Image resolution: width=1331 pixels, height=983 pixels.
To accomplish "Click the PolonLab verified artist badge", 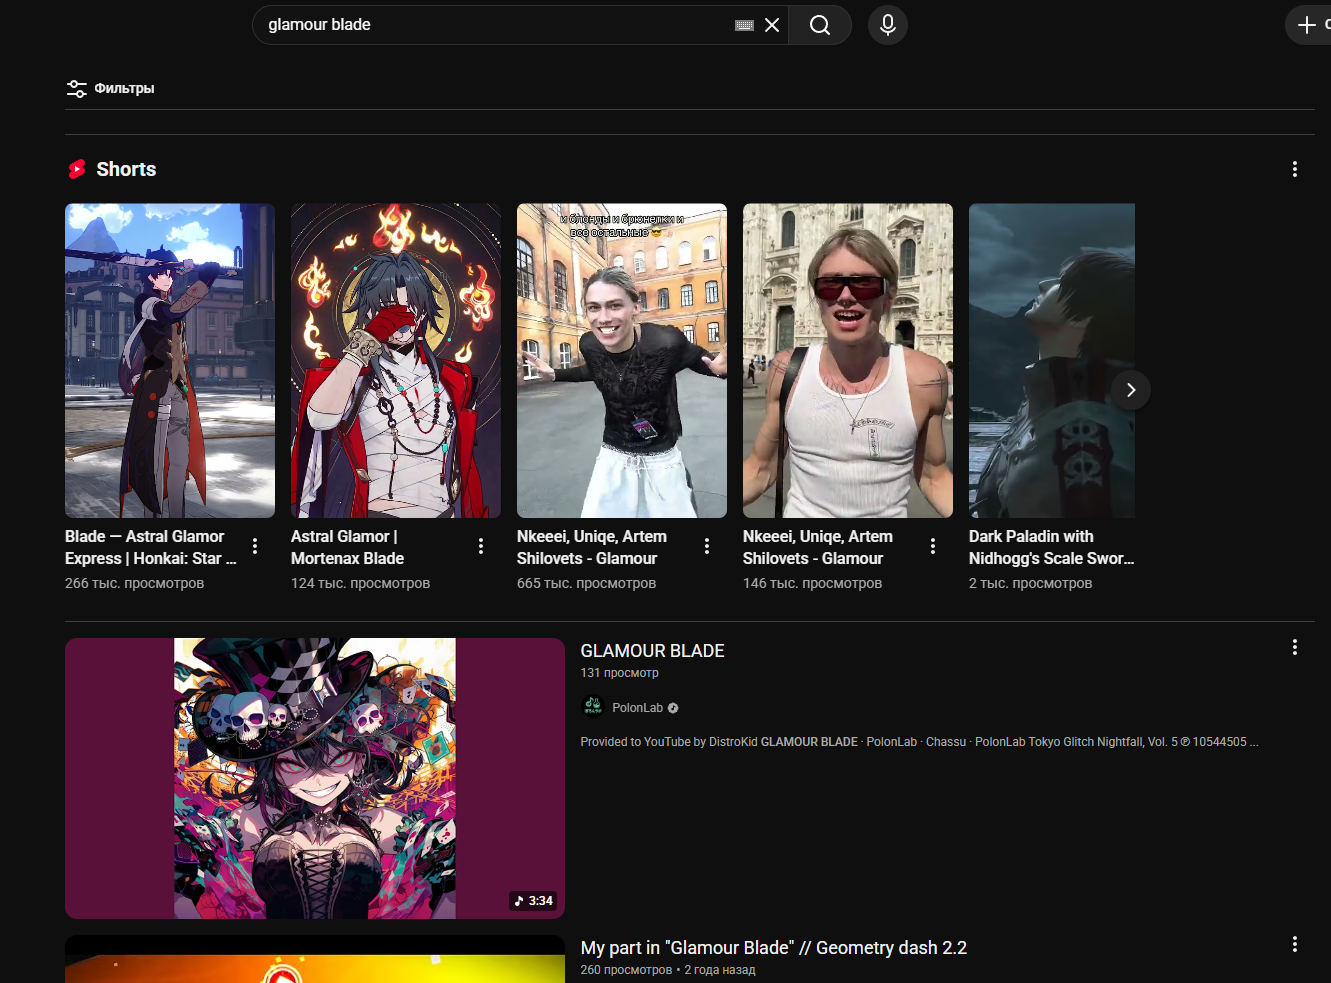I will 673,708.
